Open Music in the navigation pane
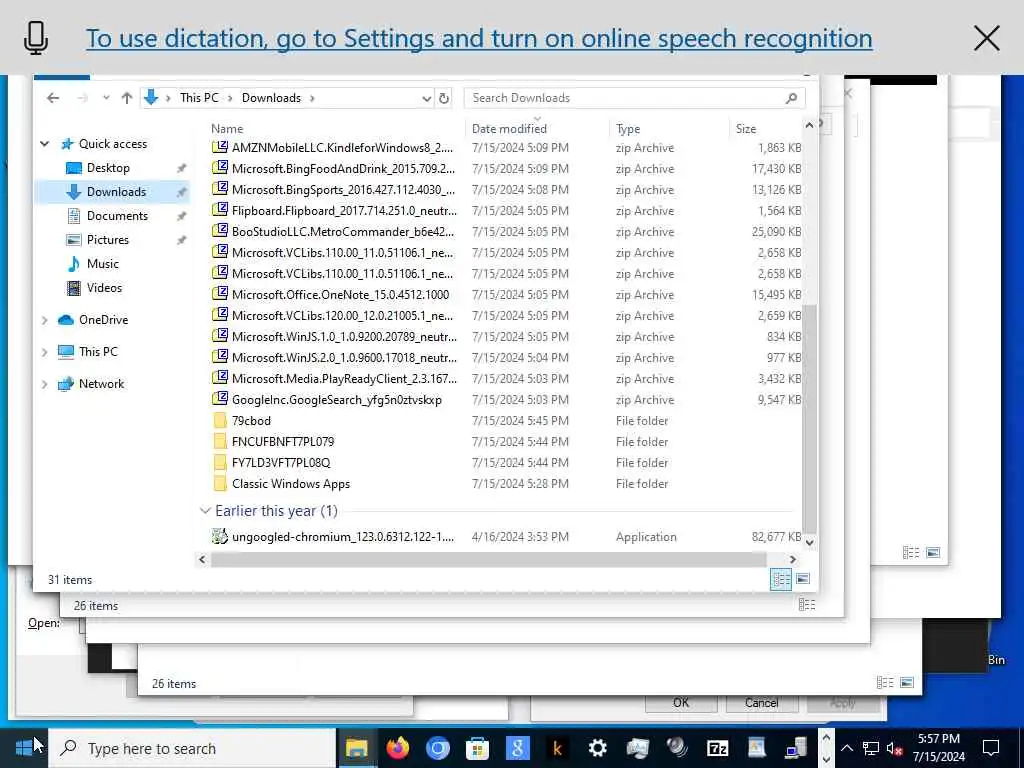Screen dimensions: 1024x768 pos(103,264)
